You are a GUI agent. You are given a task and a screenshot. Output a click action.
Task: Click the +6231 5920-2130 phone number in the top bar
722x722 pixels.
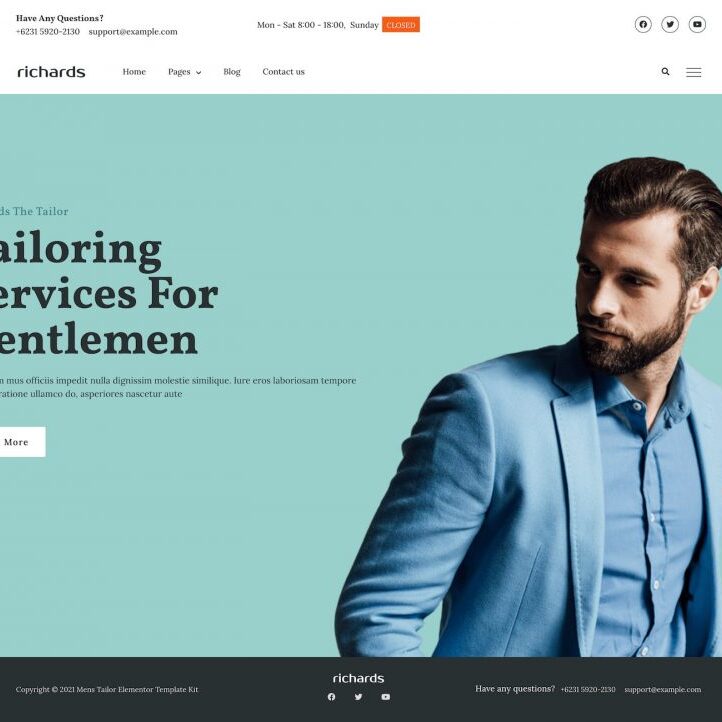tap(48, 32)
